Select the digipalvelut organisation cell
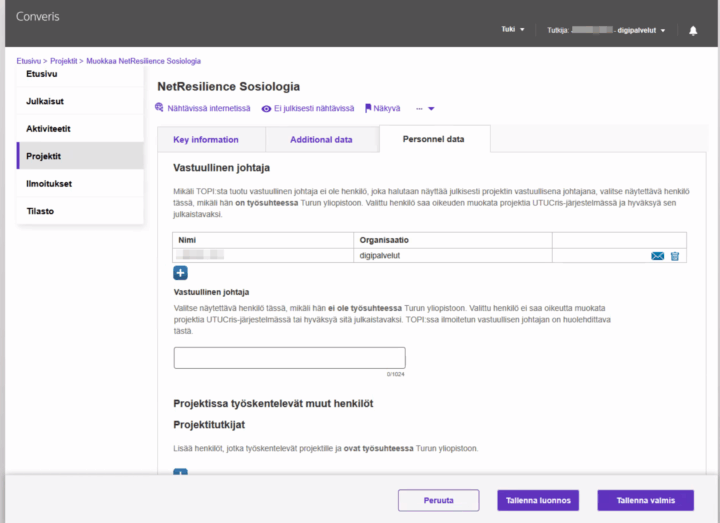The width and height of the screenshot is (720, 523). click(x=453, y=256)
